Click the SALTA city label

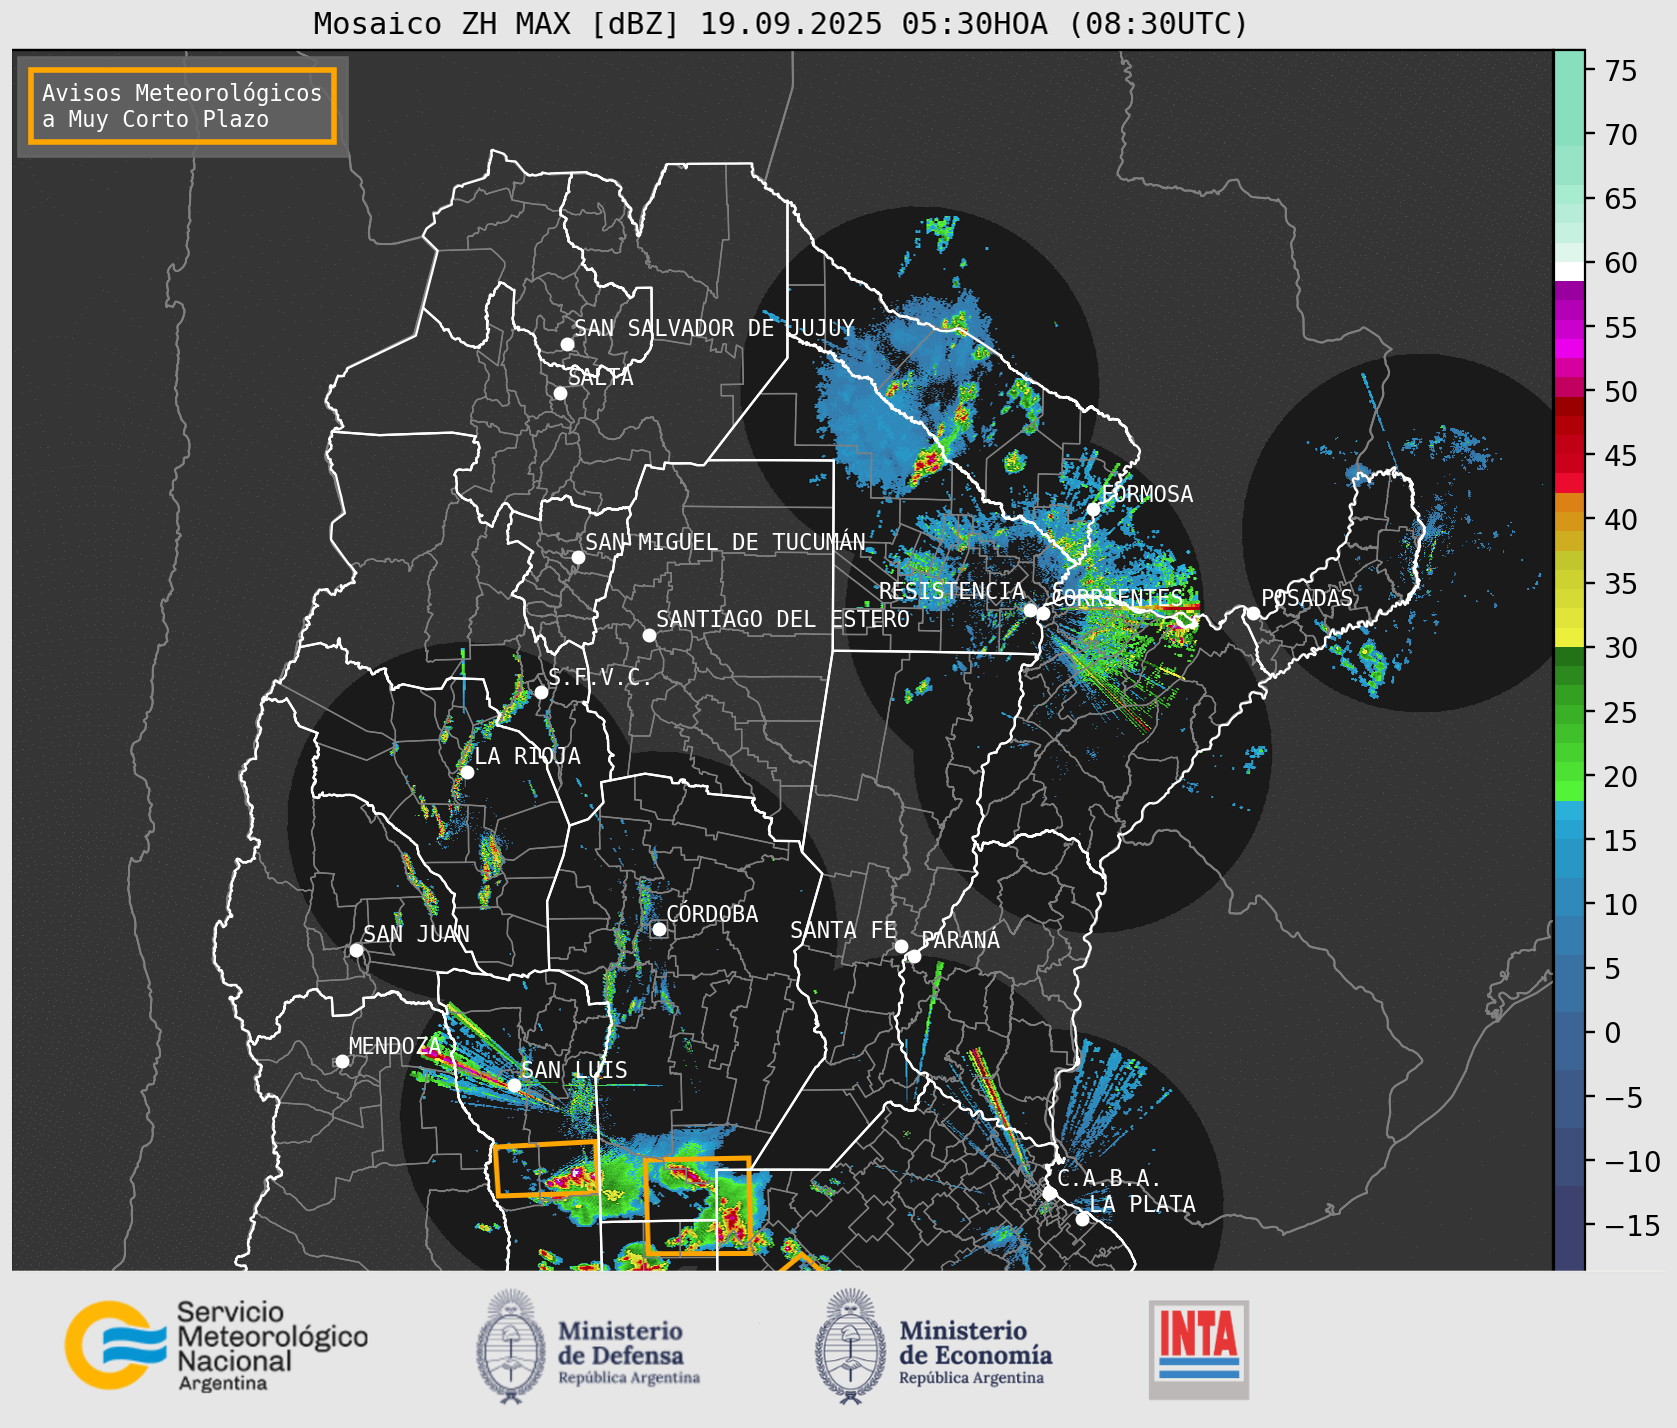coord(601,377)
